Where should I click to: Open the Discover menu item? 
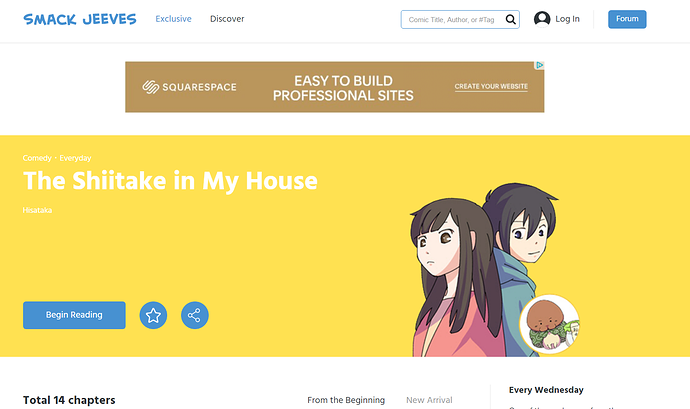[227, 19]
